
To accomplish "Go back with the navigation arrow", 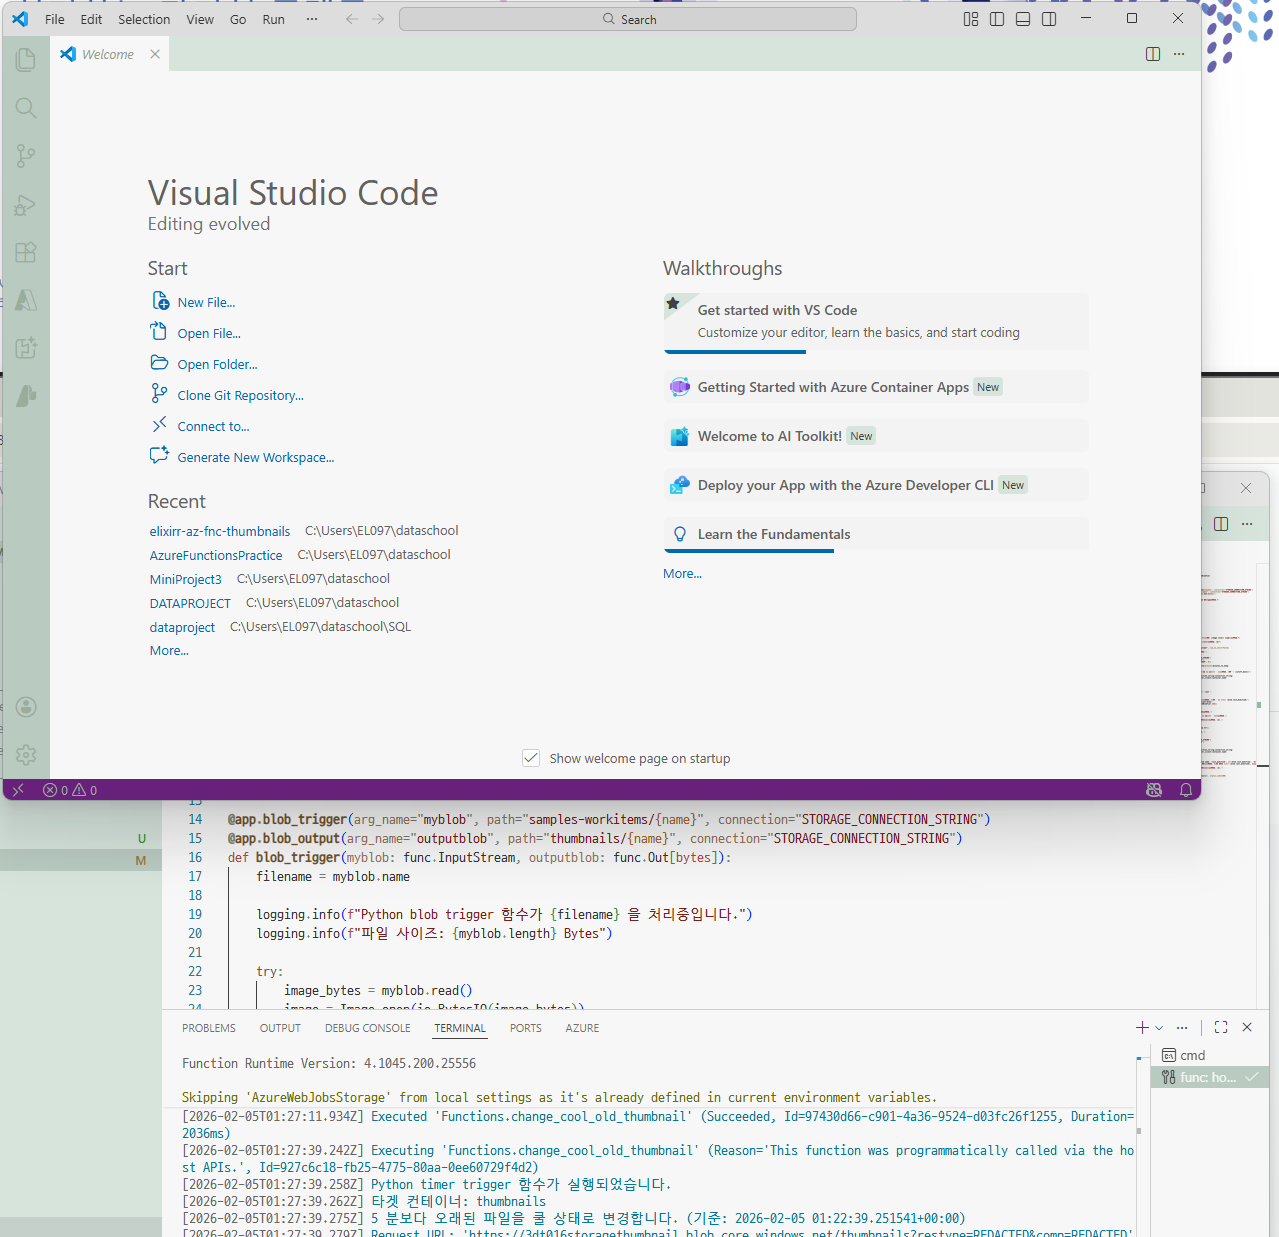I will pyautogui.click(x=352, y=19).
